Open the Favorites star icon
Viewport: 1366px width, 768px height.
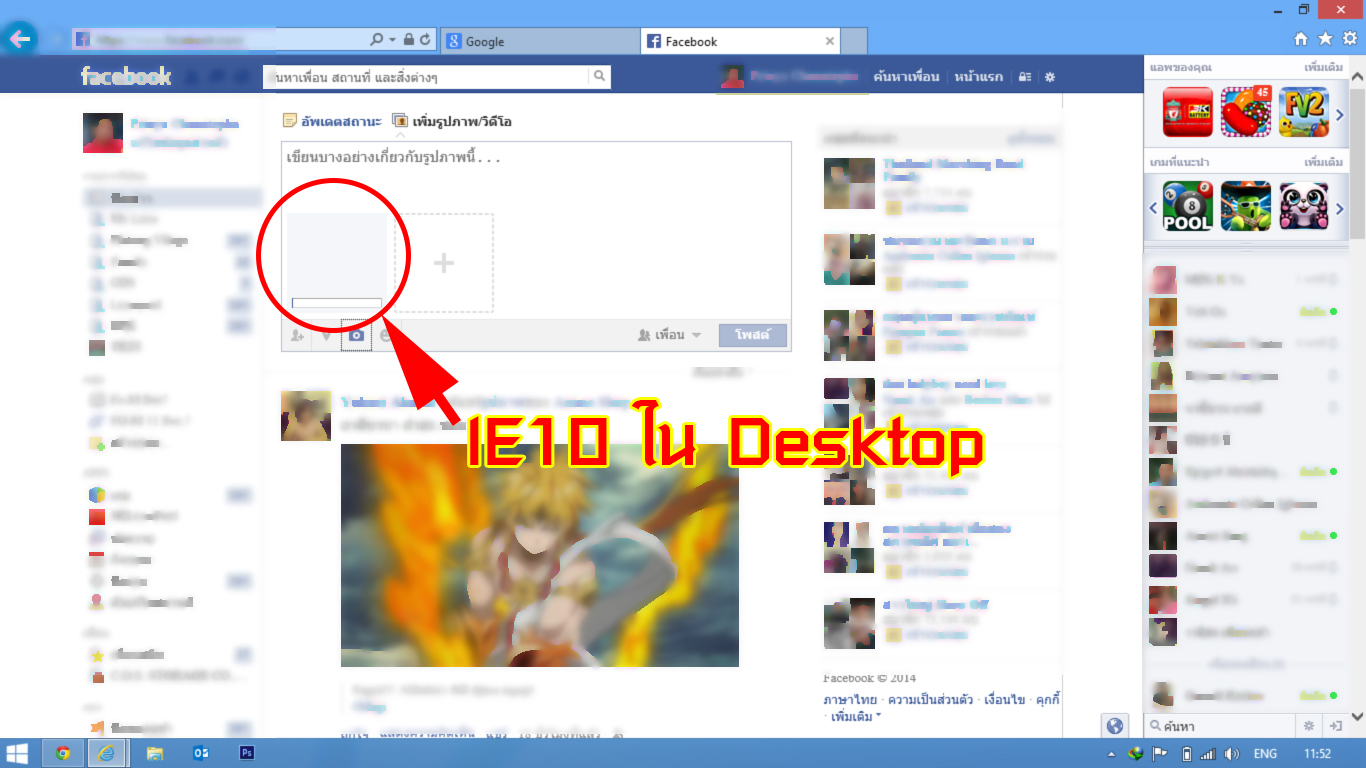point(1325,39)
